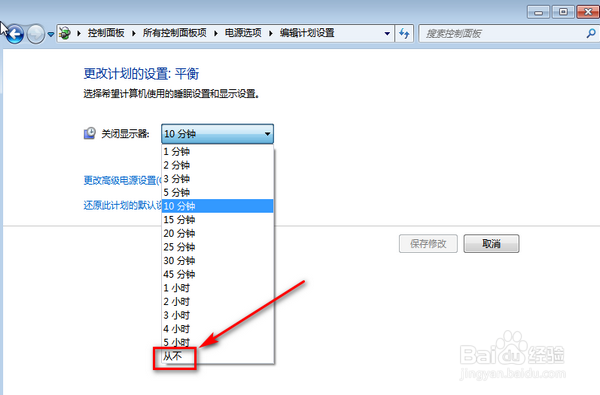Image resolution: width=600 pixels, height=395 pixels.
Task: Click the Forward navigation arrow
Action: (36, 34)
